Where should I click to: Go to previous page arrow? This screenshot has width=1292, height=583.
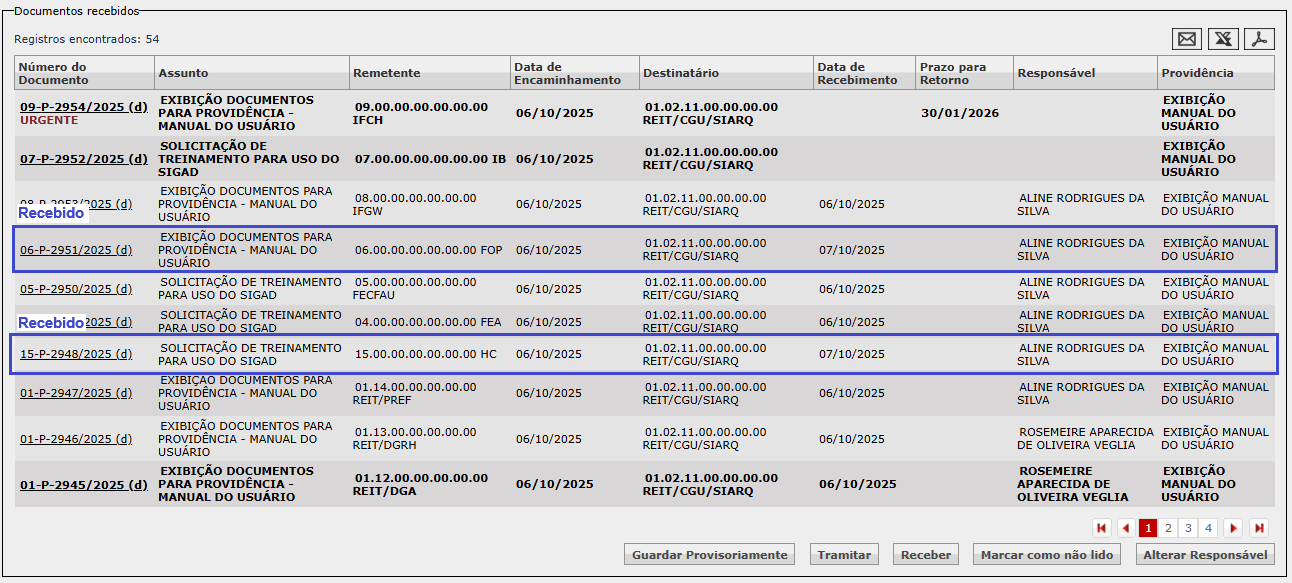(x=1126, y=528)
